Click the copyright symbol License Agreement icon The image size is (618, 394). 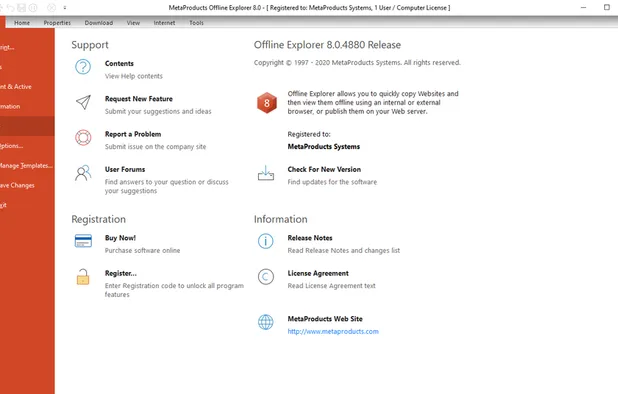tap(266, 277)
